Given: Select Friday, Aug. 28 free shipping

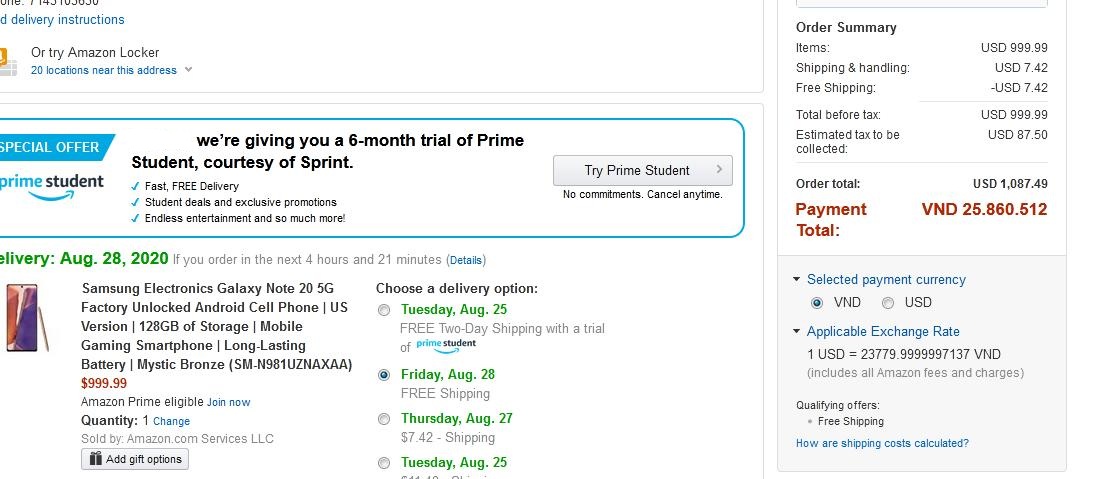Looking at the screenshot, I should click(x=384, y=375).
